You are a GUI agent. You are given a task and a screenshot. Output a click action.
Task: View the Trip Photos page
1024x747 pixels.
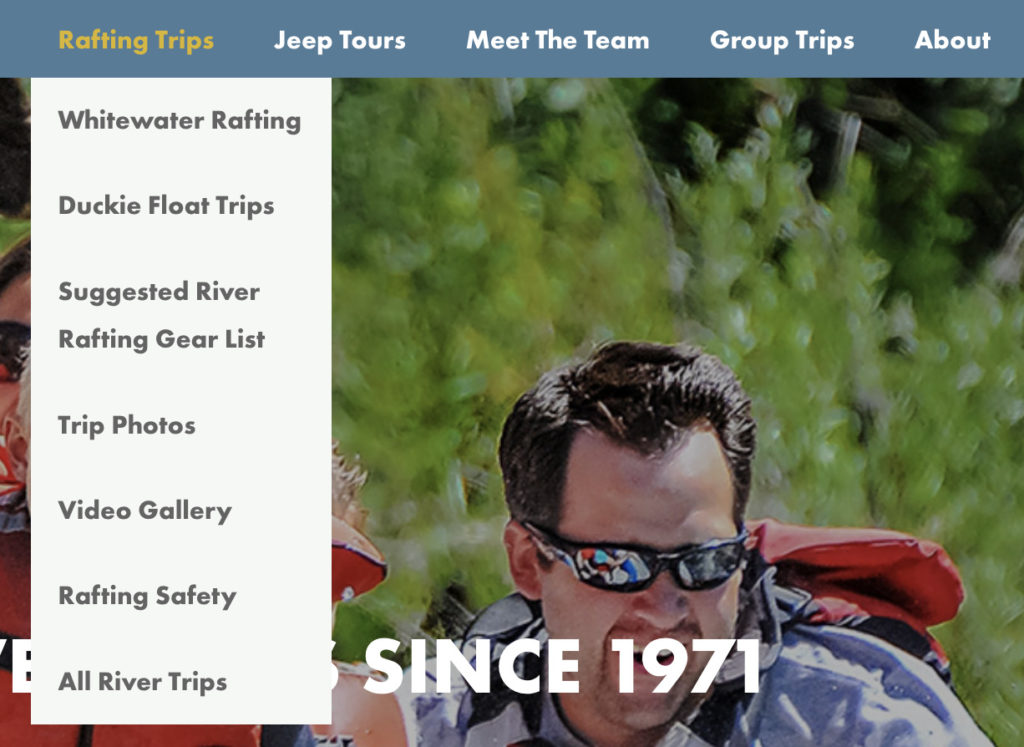[127, 426]
